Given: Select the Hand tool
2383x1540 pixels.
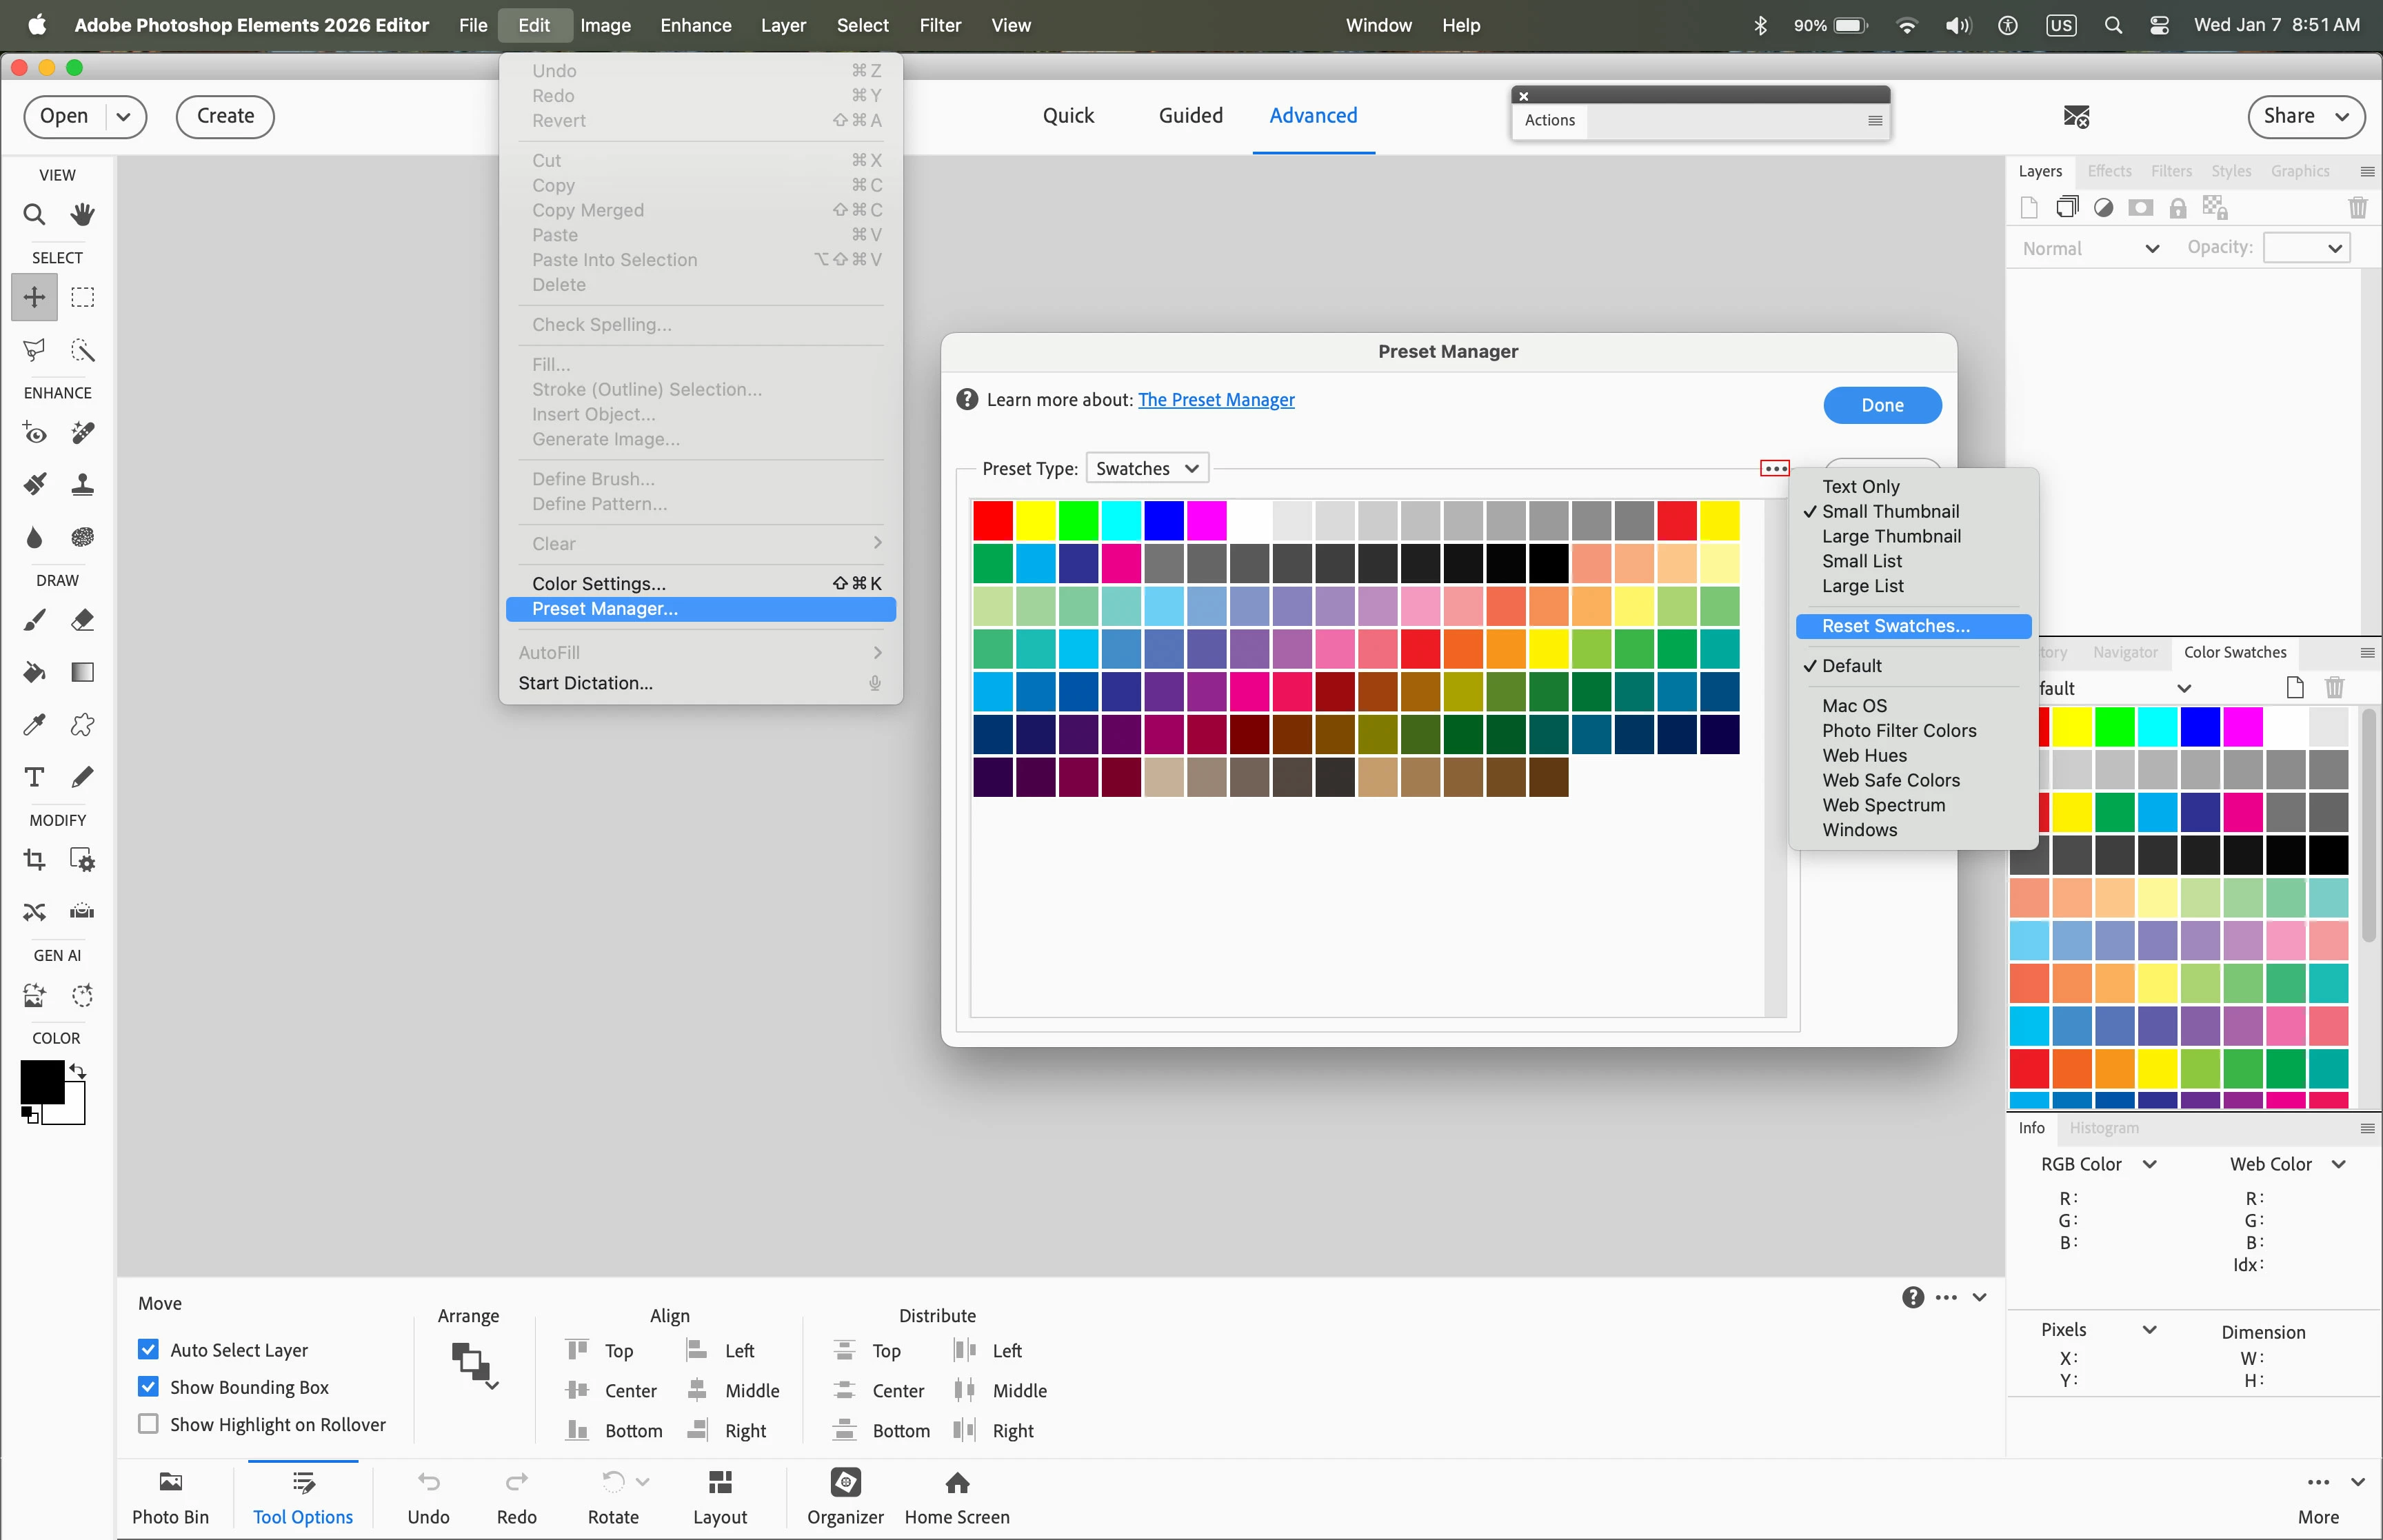Looking at the screenshot, I should point(82,214).
